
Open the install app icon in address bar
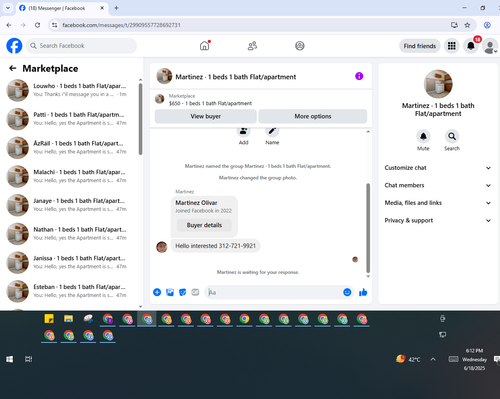tap(454, 25)
